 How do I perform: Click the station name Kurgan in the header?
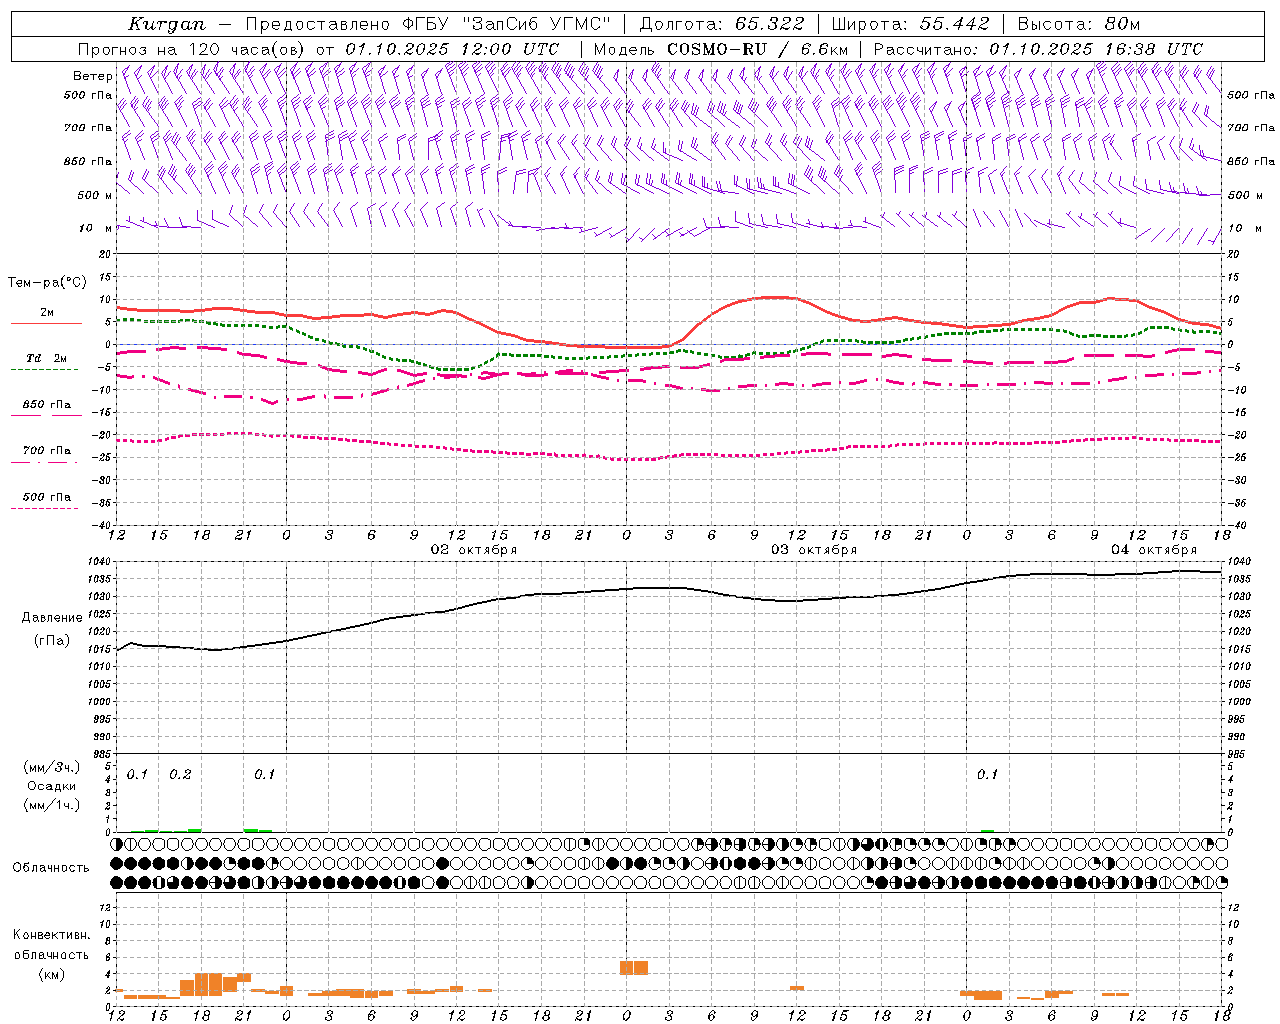point(166,24)
